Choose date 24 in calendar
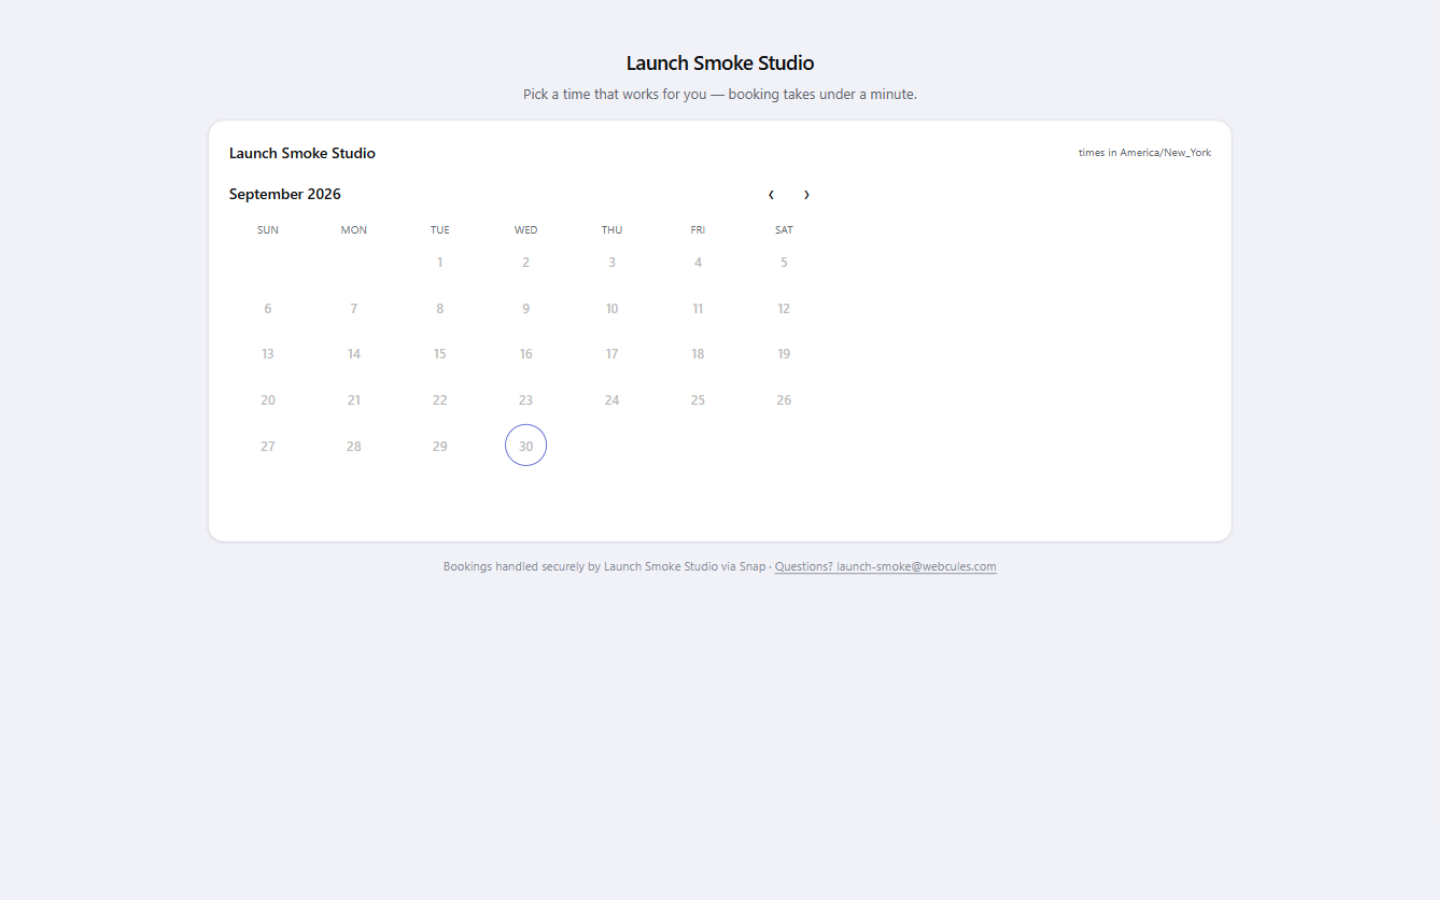Screen dimensions: 1440x900 (612, 400)
